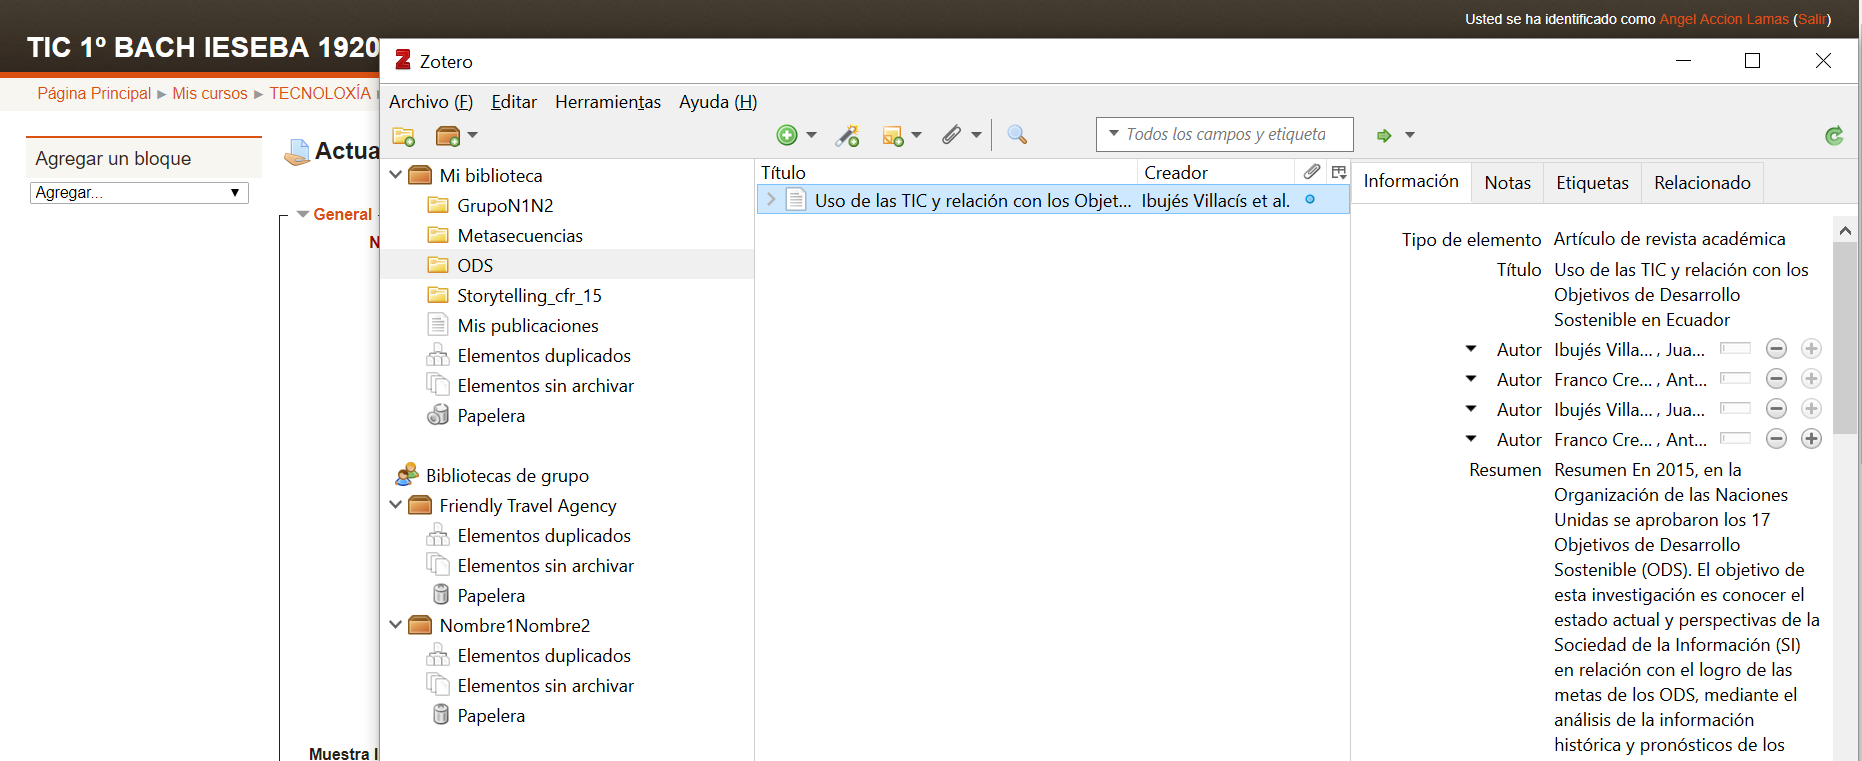Image resolution: width=1862 pixels, height=761 pixels.
Task: Click the Add Attachment paperclip icon
Action: pos(951,135)
